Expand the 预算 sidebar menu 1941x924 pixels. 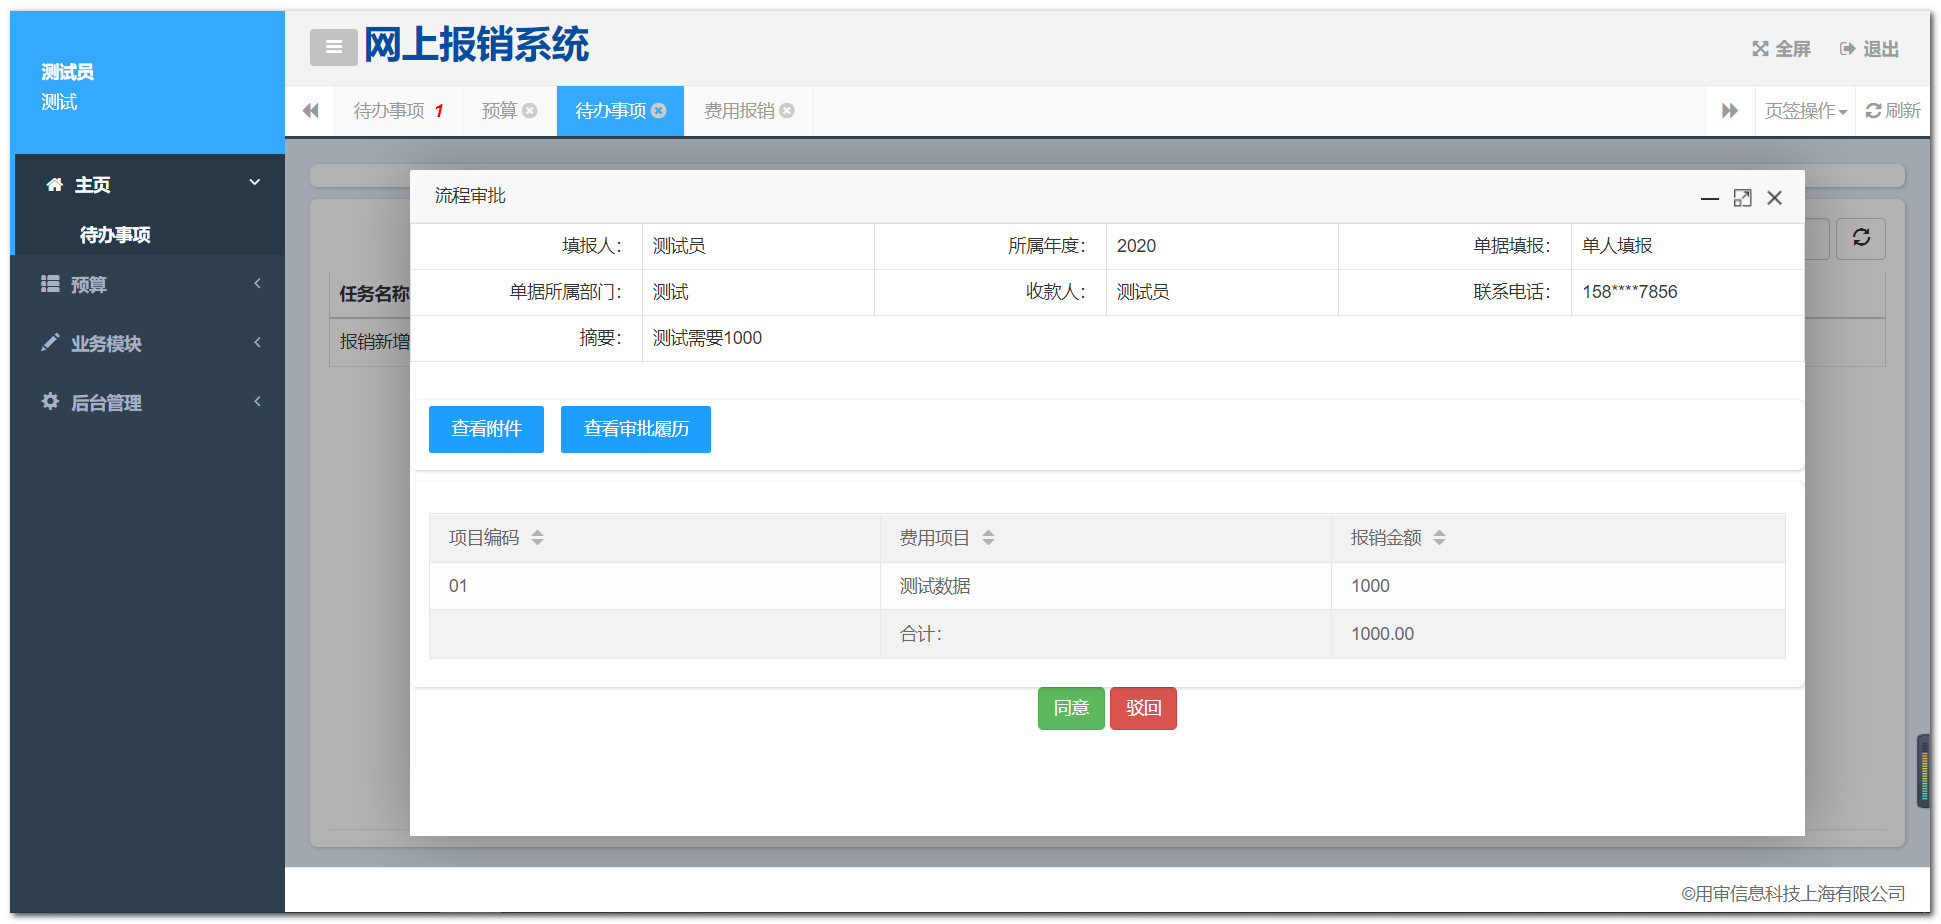[x=148, y=284]
